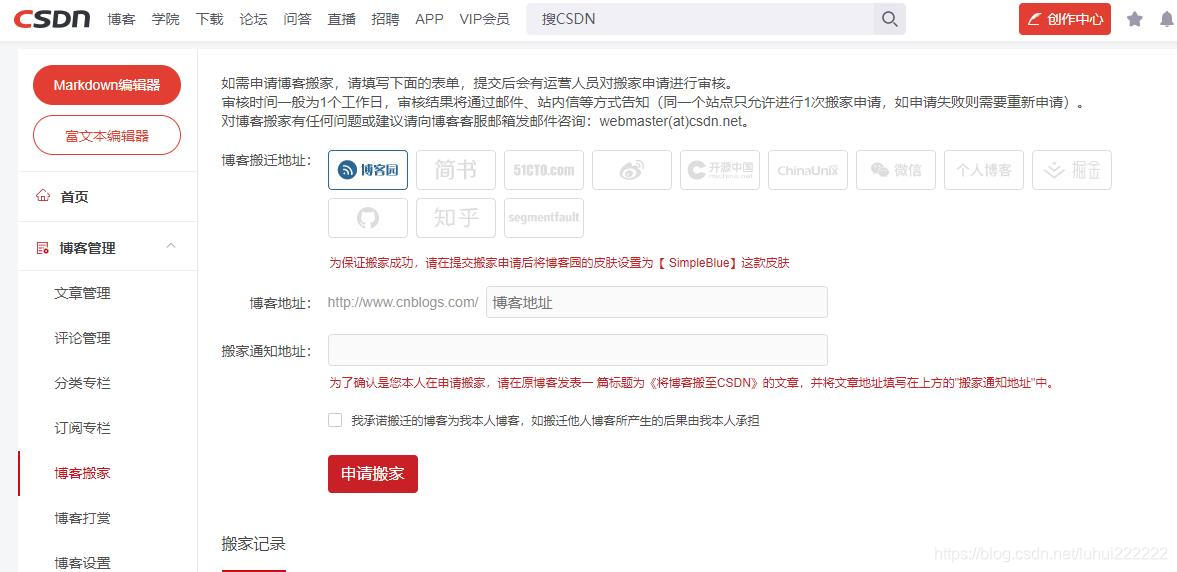Click the http://www.cnblogs.com/ prefix text

[403, 303]
